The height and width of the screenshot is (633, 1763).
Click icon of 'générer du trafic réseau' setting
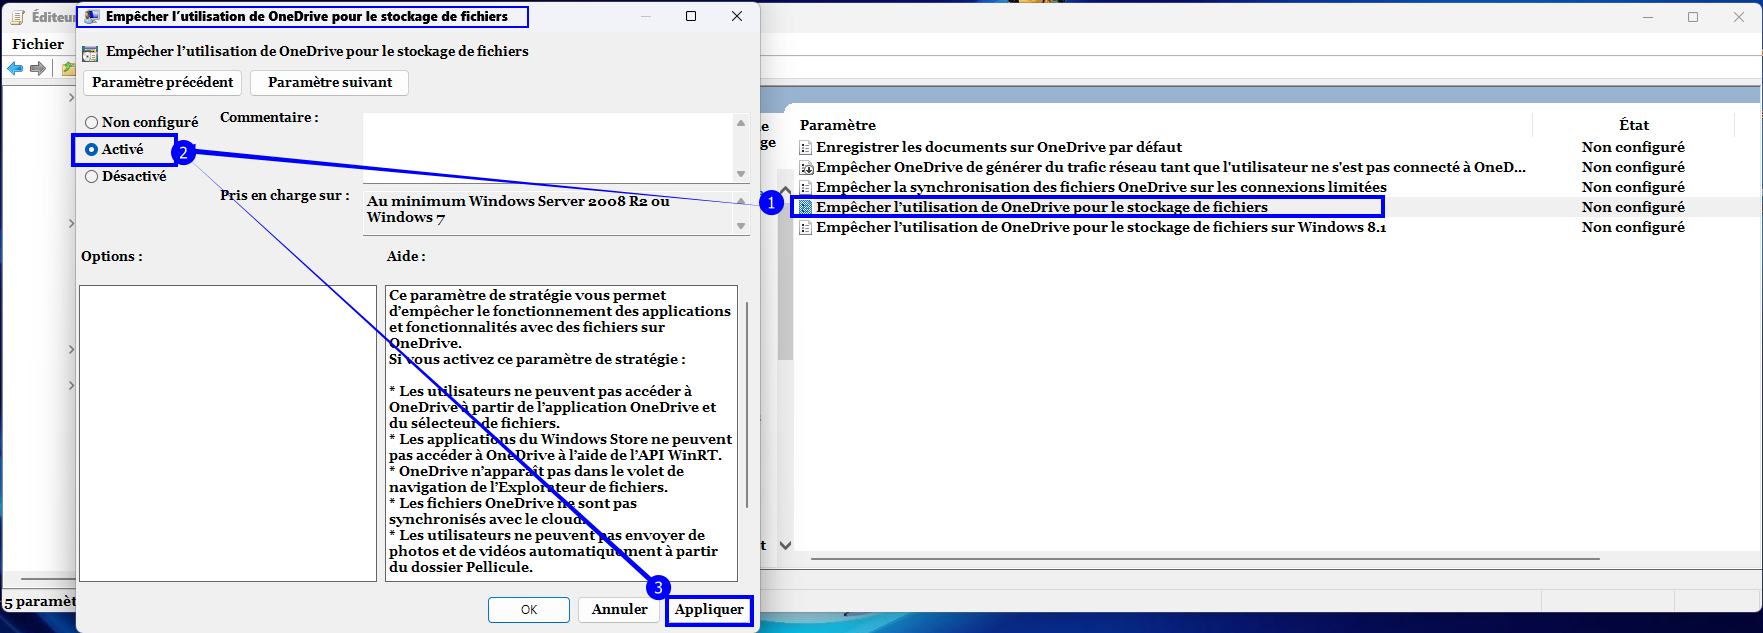coord(806,168)
